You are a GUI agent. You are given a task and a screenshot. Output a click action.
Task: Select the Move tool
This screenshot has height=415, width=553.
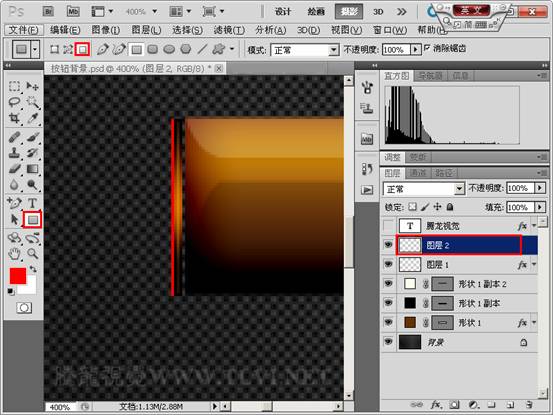click(32, 86)
